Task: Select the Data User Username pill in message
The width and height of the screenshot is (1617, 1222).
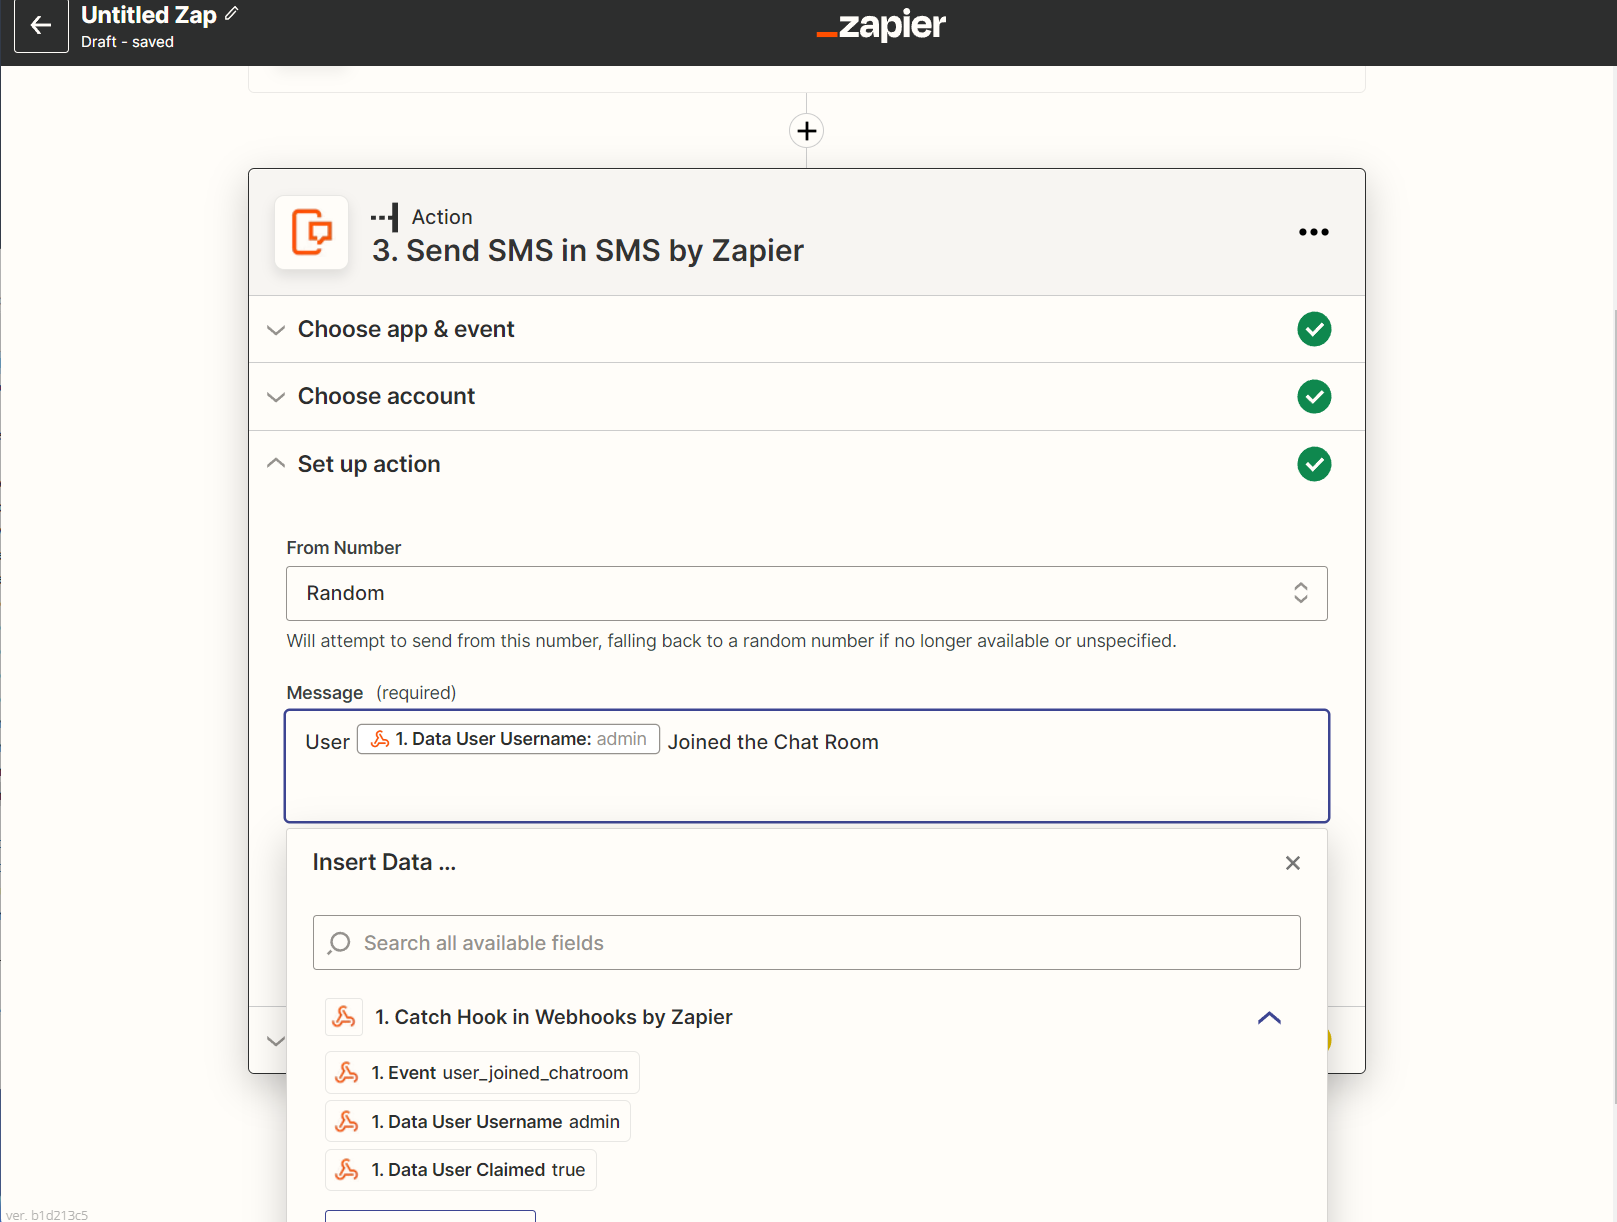Action: tap(508, 739)
